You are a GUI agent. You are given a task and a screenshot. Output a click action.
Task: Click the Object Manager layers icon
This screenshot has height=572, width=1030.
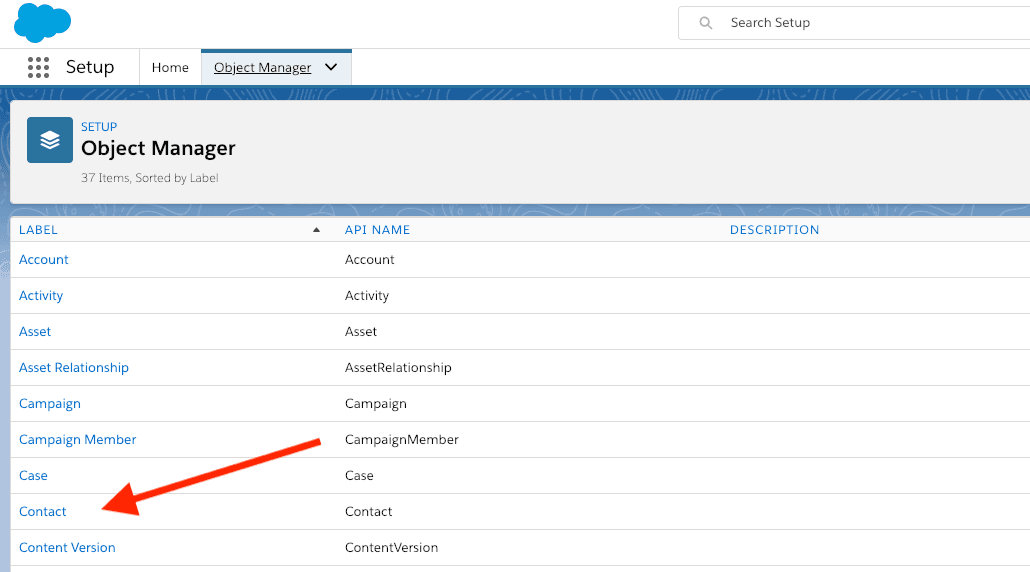(x=50, y=140)
